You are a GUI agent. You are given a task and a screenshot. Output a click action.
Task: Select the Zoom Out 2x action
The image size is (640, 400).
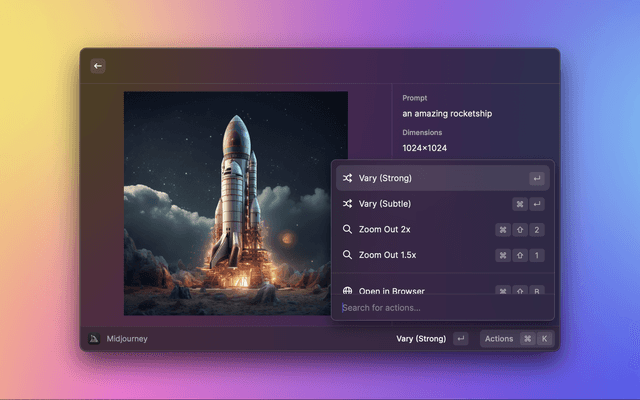(386, 229)
